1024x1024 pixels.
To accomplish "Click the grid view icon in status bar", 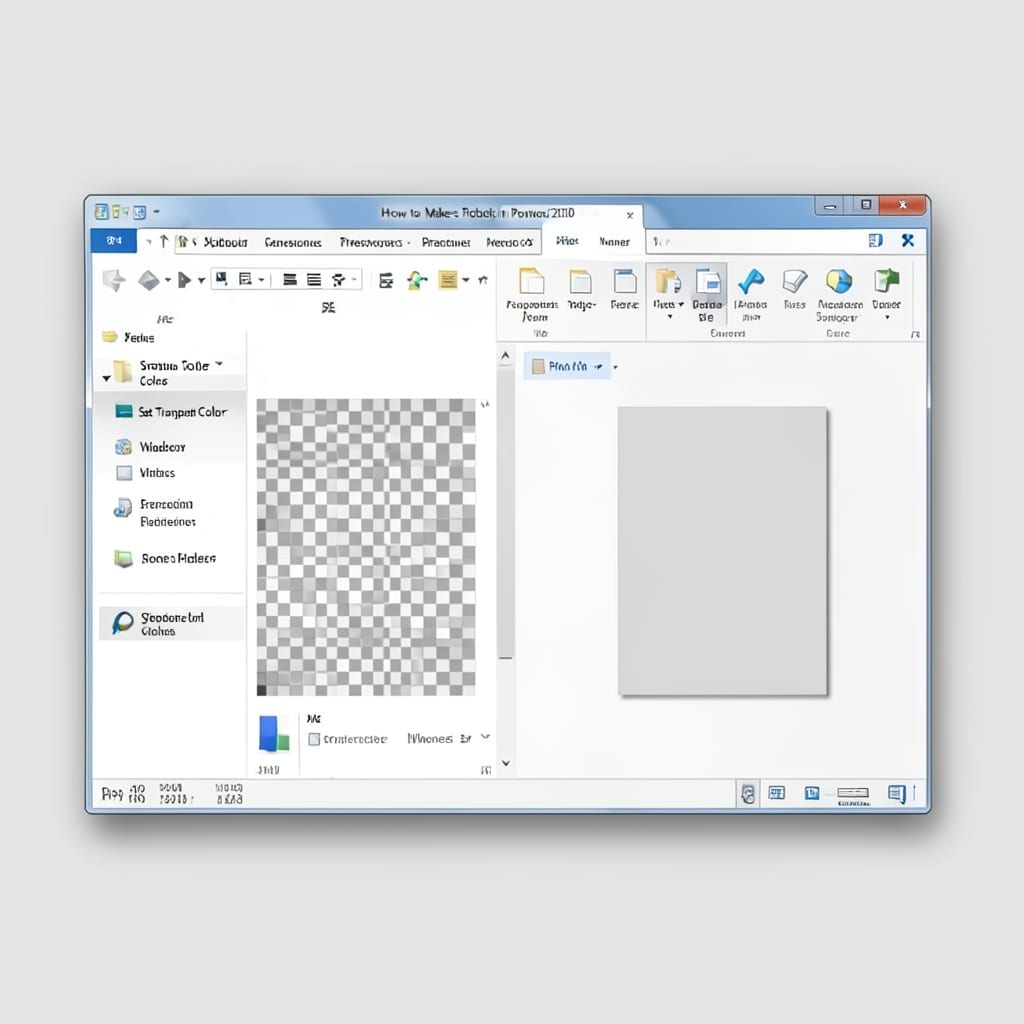I will pyautogui.click(x=776, y=793).
